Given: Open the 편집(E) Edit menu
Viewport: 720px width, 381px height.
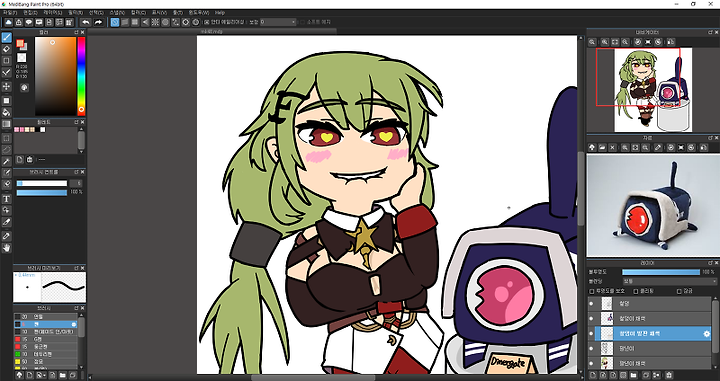Looking at the screenshot, I should click(x=30, y=12).
